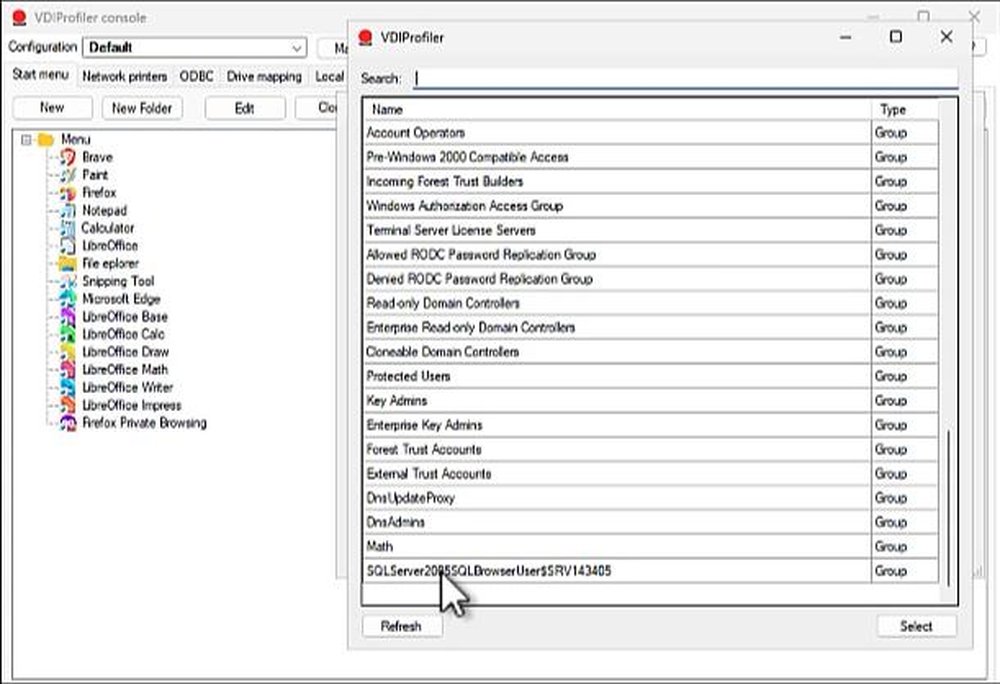
Task: Select the DnsAdmins row
Action: tap(651, 522)
